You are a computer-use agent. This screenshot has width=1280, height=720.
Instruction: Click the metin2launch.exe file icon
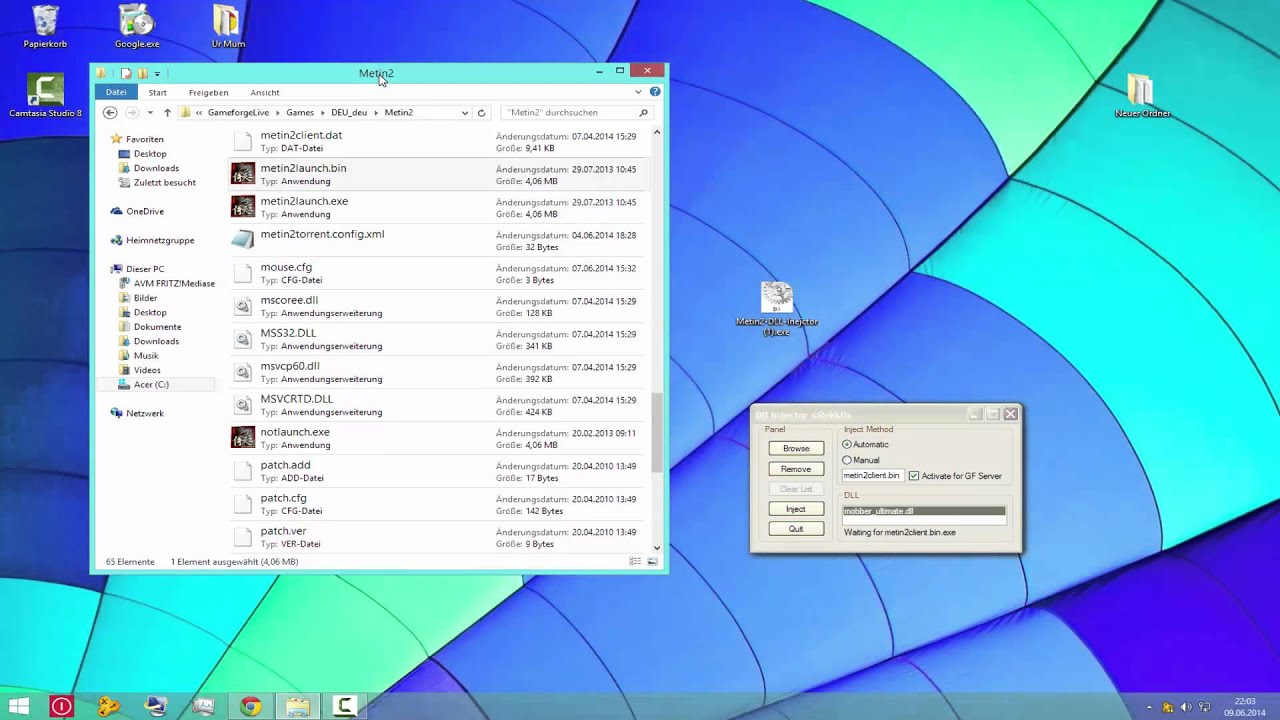(x=243, y=207)
